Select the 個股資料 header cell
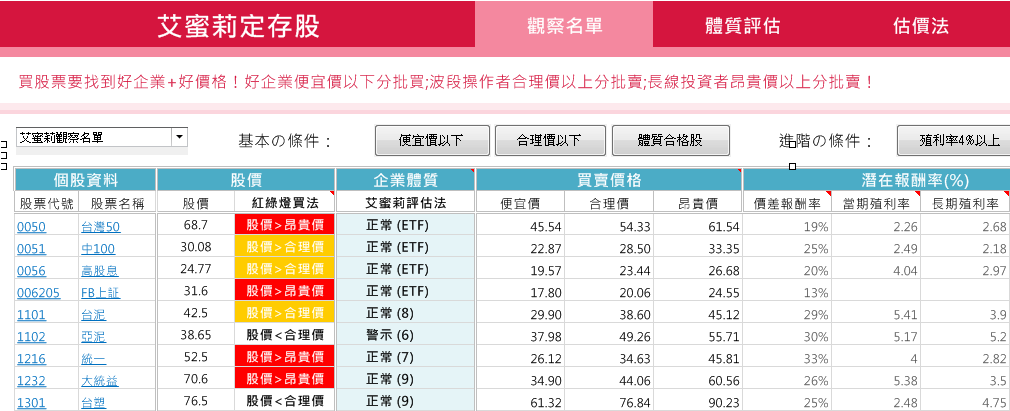The image size is (1010, 411). (x=85, y=180)
